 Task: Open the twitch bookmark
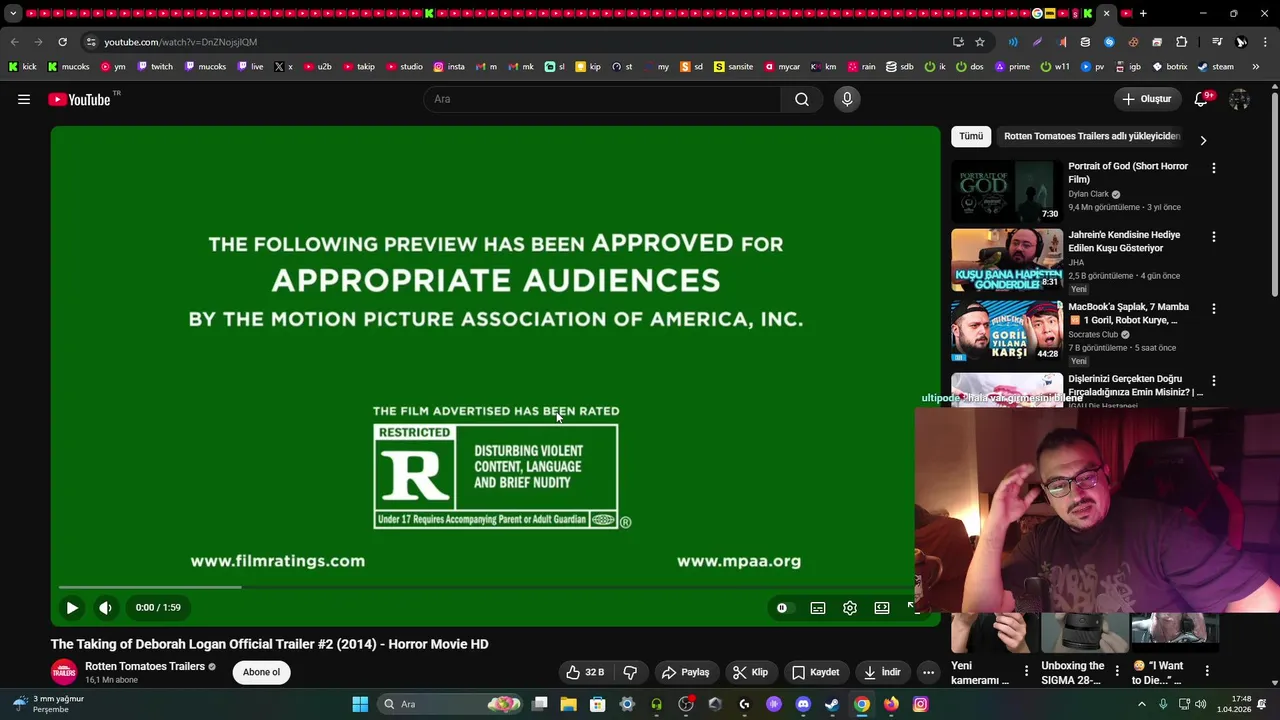[155, 67]
